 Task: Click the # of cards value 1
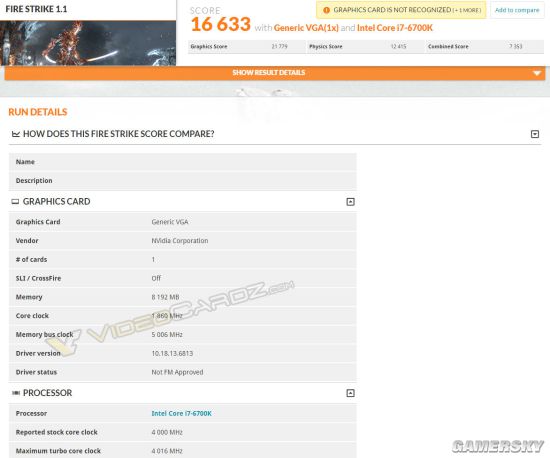(153, 260)
